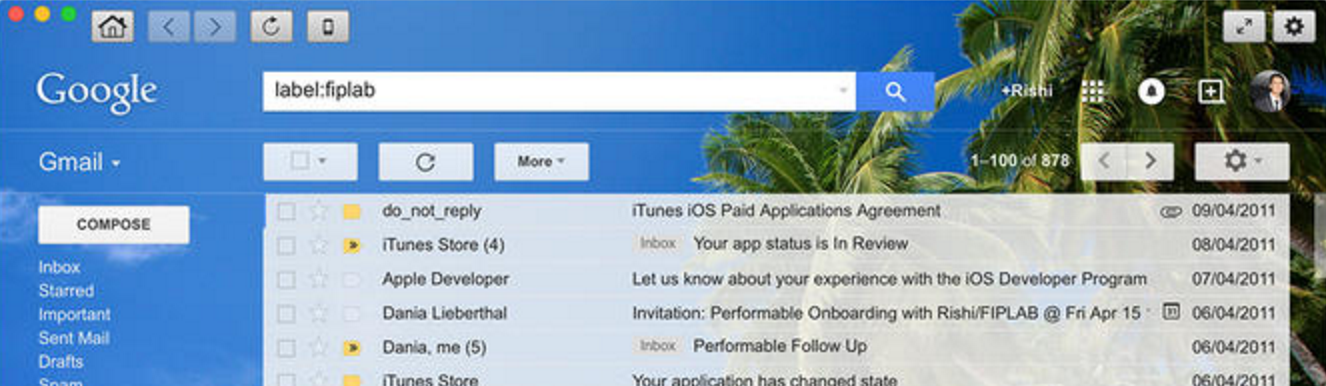This screenshot has width=1326, height=386.
Task: Click calendar invite icon on Dania Lieberthal email
Action: [x=1172, y=312]
